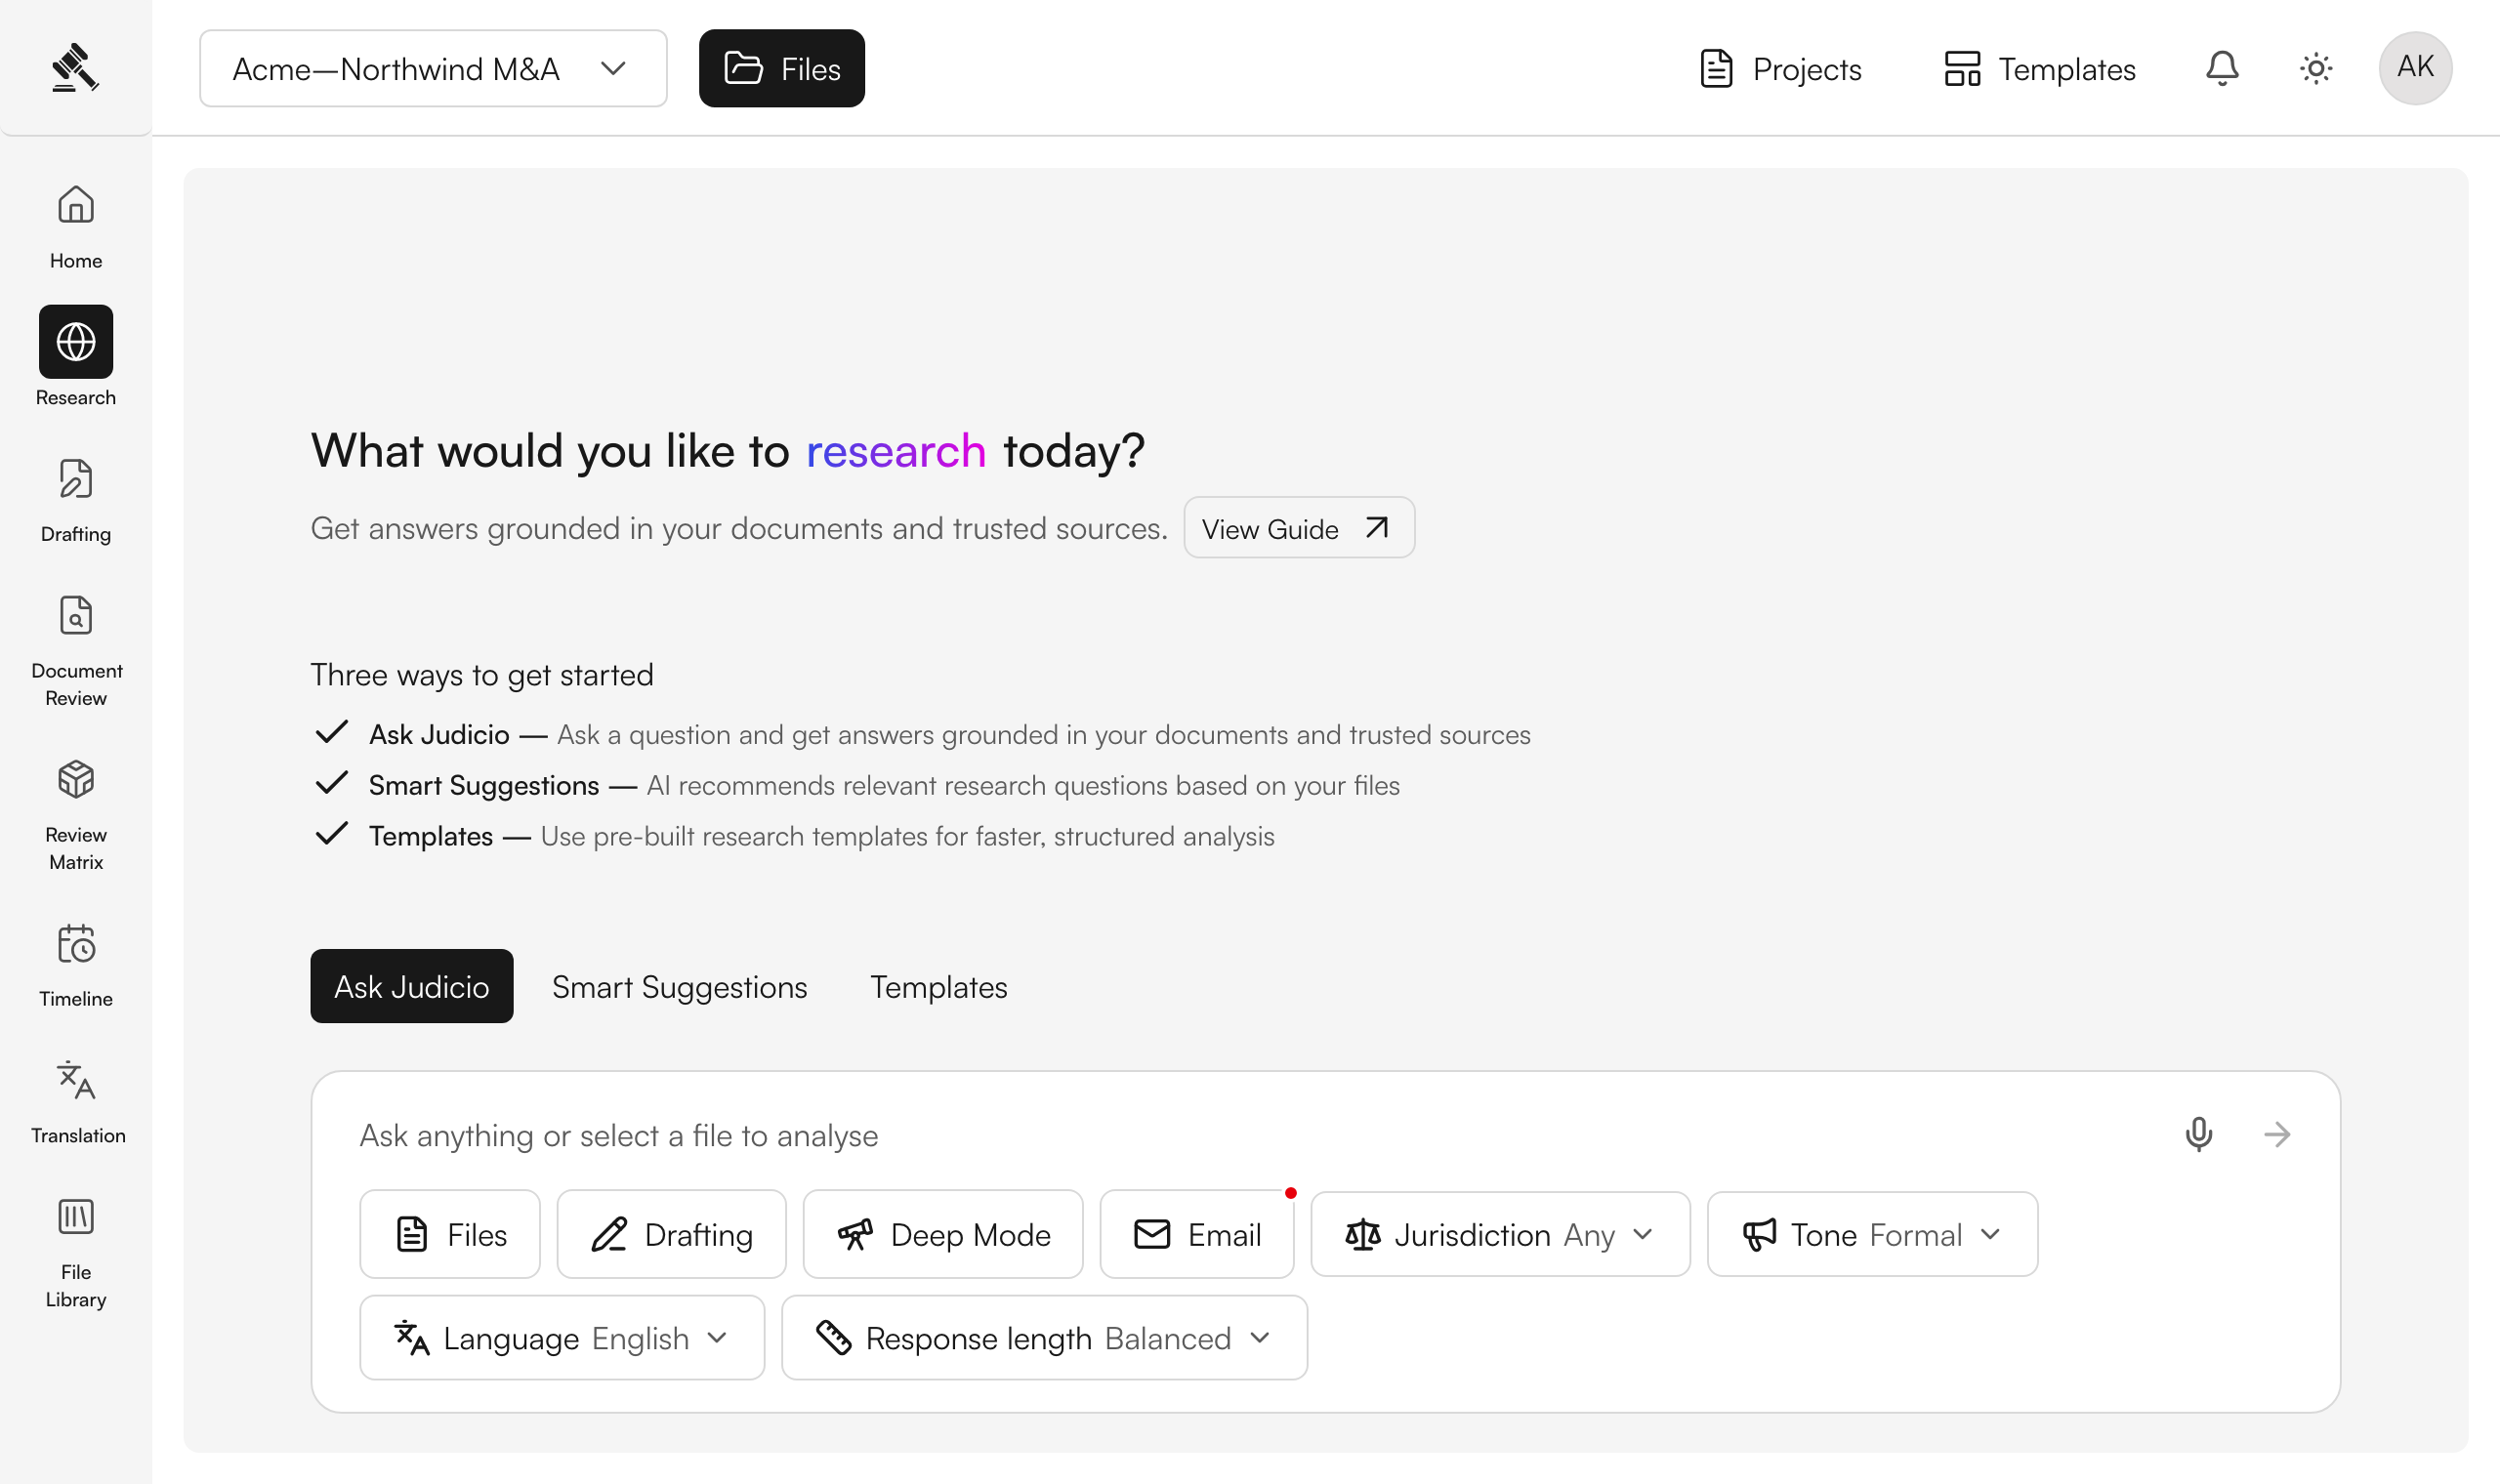Open Document Review in sidebar
Image resolution: width=2500 pixels, height=1484 pixels.
(x=76, y=652)
